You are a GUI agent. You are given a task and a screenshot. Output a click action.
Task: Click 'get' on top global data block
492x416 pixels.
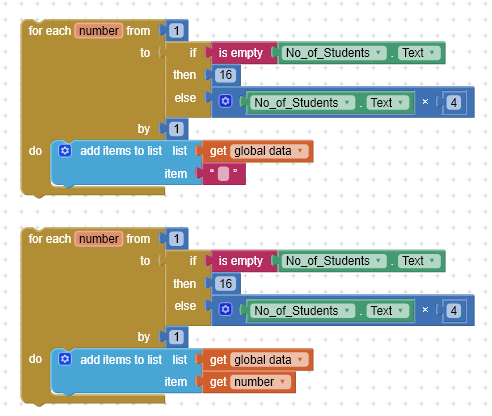tap(218, 151)
